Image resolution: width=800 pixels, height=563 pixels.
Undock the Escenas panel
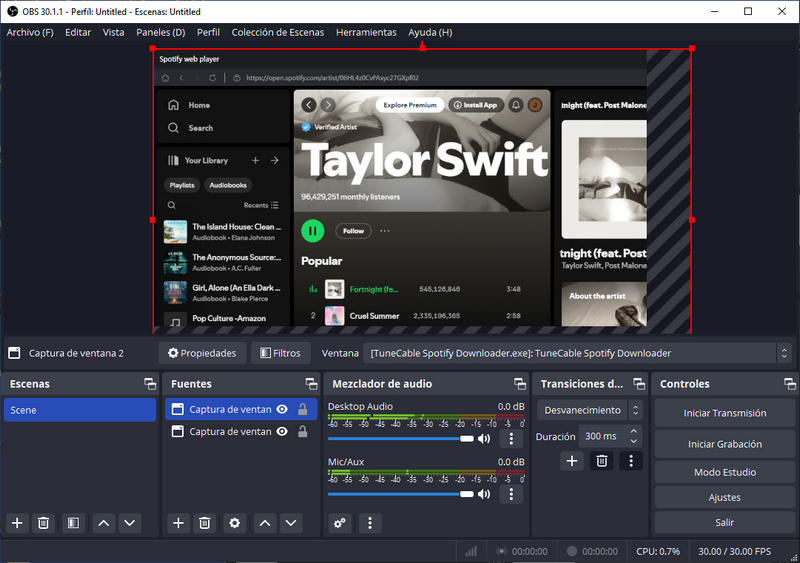coord(150,384)
